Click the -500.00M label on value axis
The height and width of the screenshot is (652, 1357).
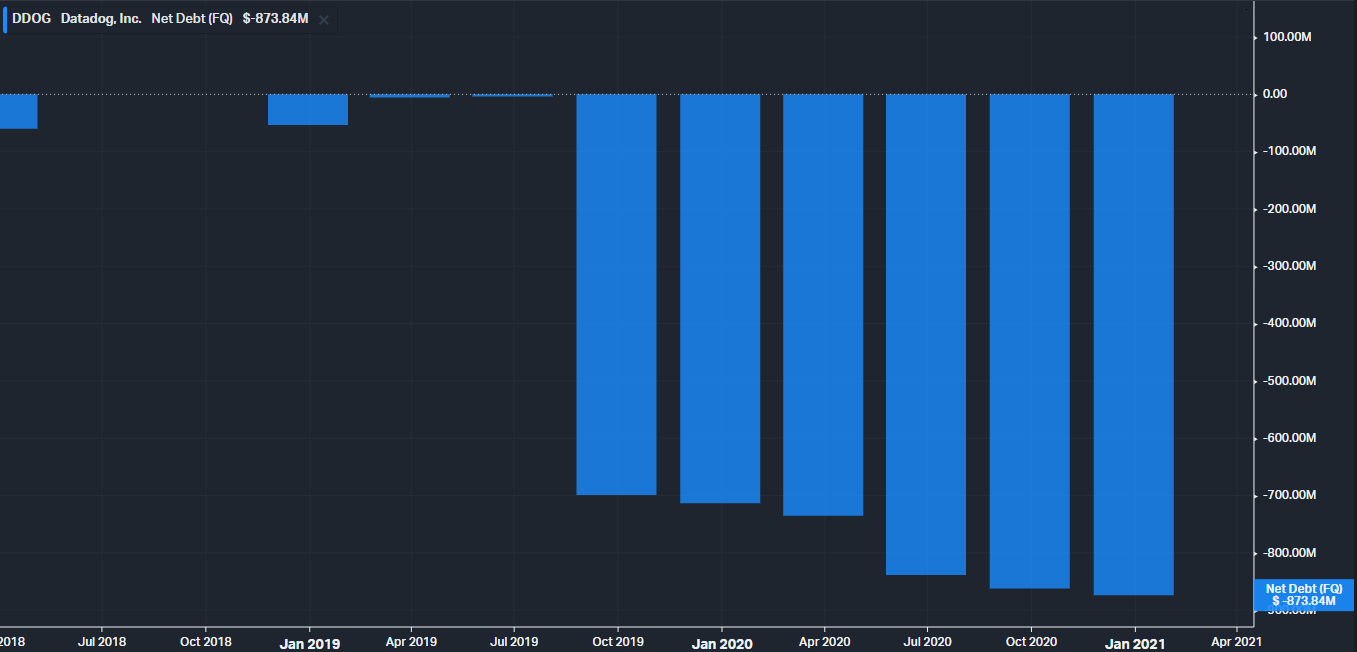[1288, 381]
